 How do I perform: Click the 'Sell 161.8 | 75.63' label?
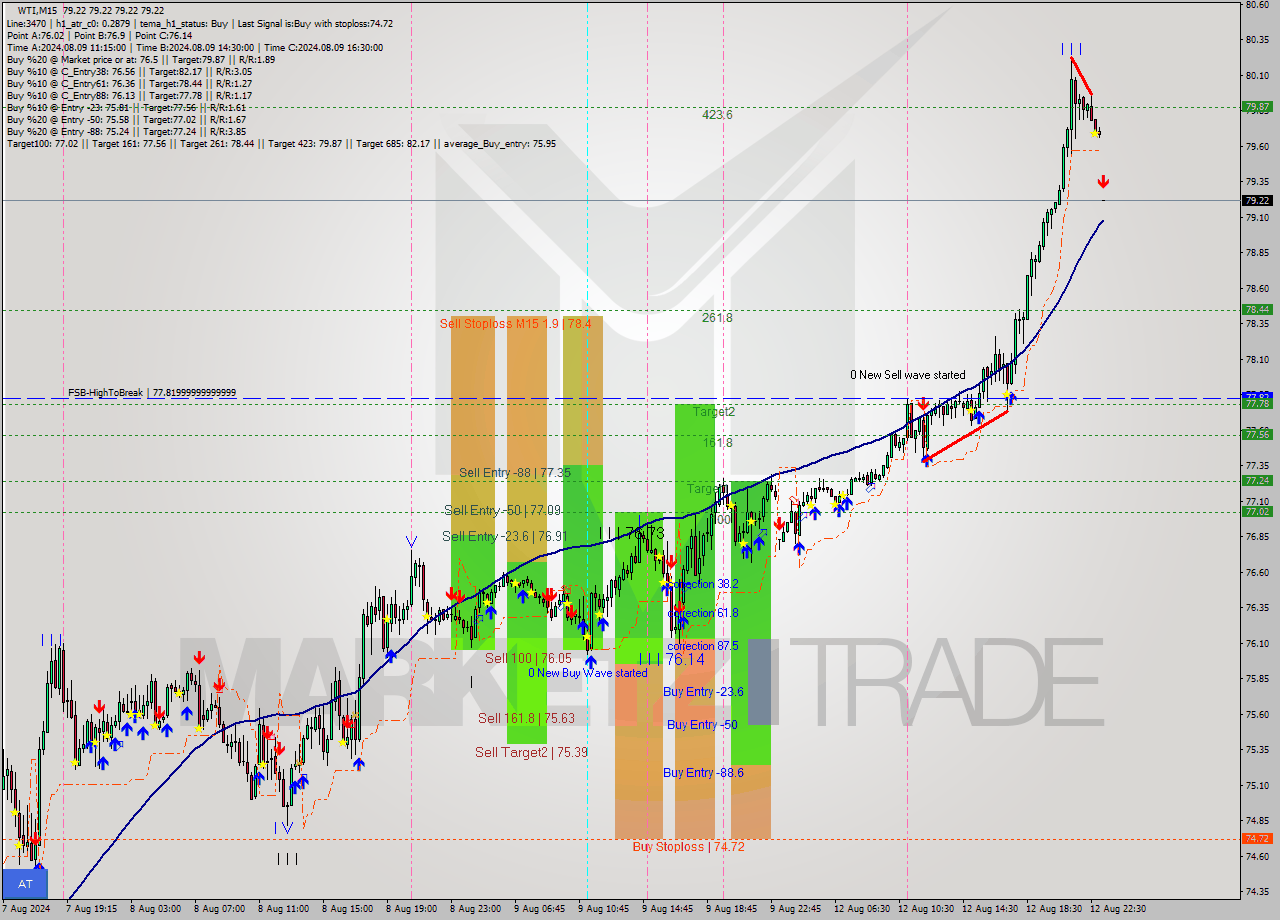[526, 719]
